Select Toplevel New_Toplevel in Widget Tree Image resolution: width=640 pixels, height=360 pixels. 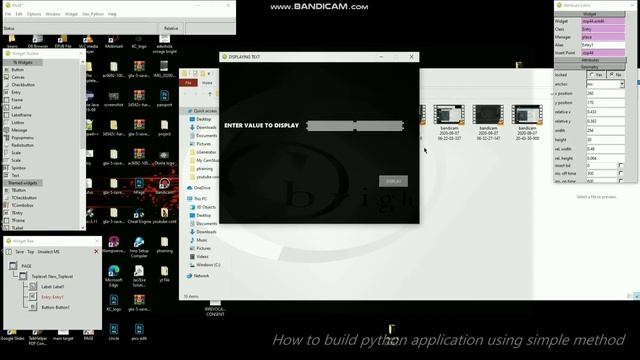tap(52, 277)
